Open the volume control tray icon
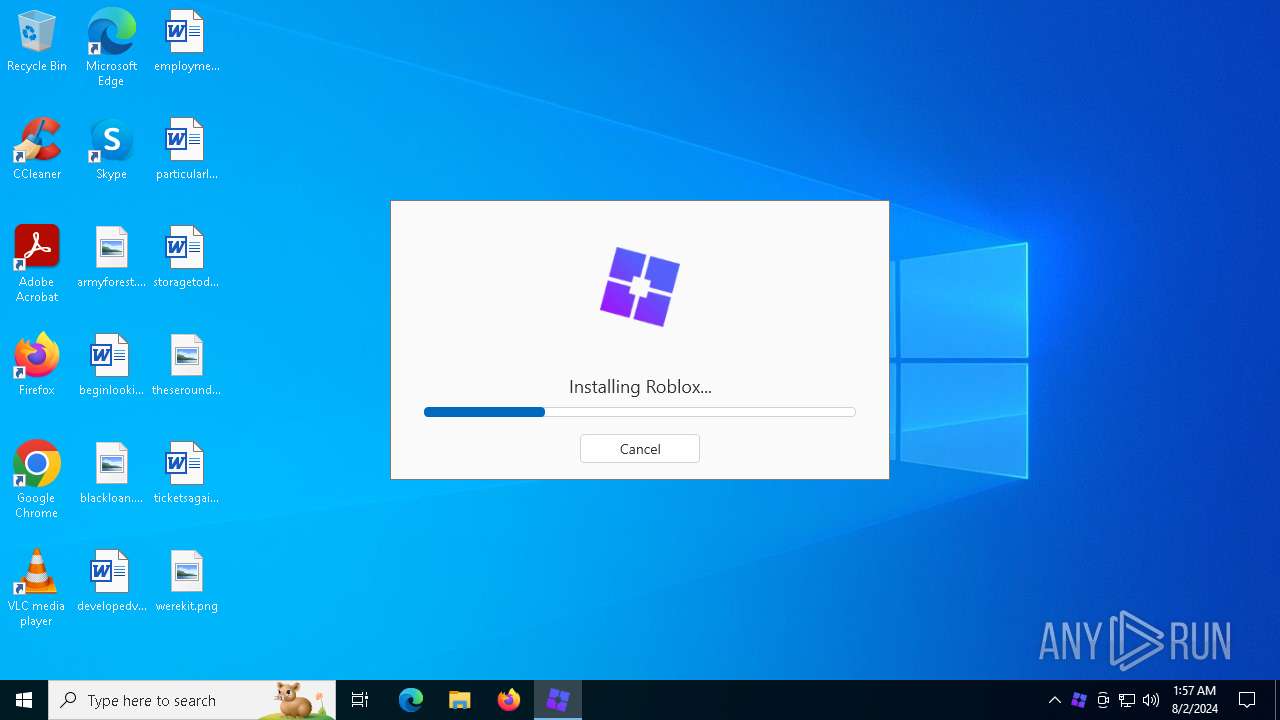 click(1151, 700)
